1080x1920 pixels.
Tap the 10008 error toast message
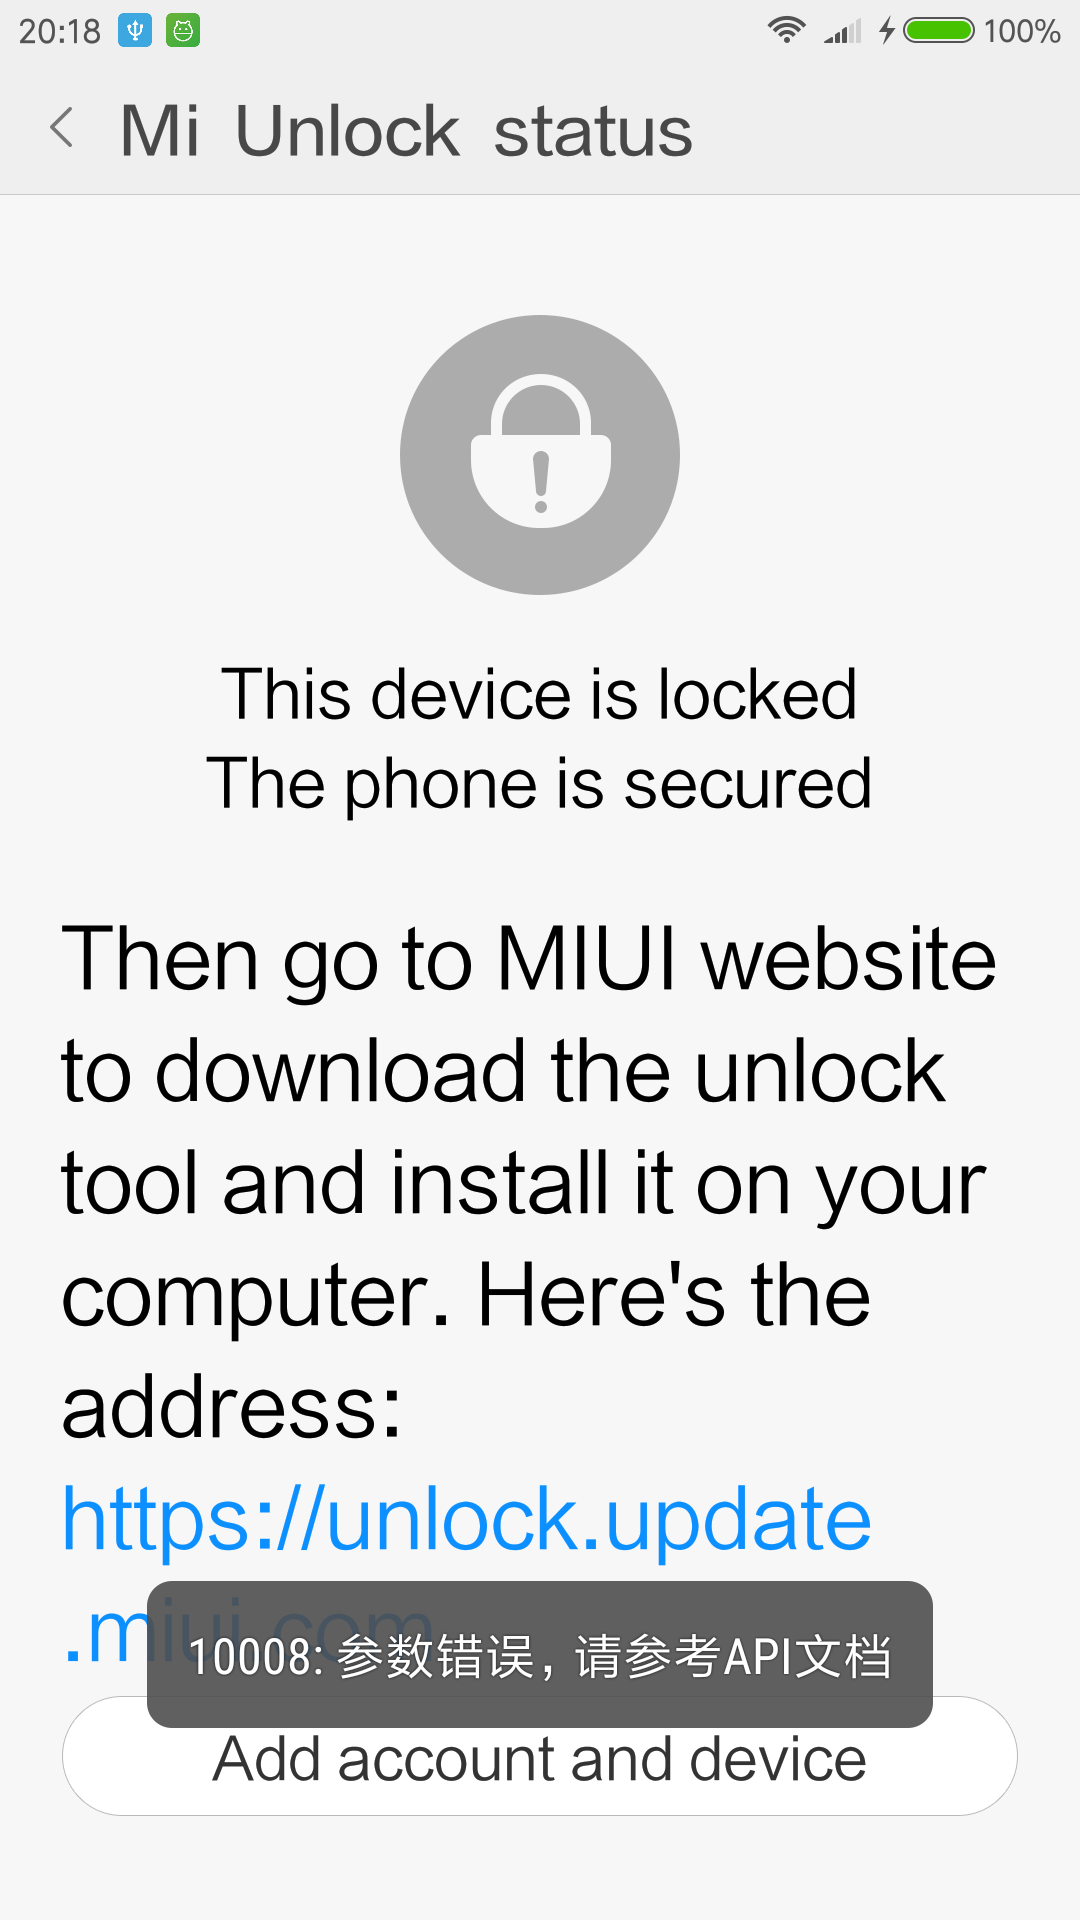540,1654
